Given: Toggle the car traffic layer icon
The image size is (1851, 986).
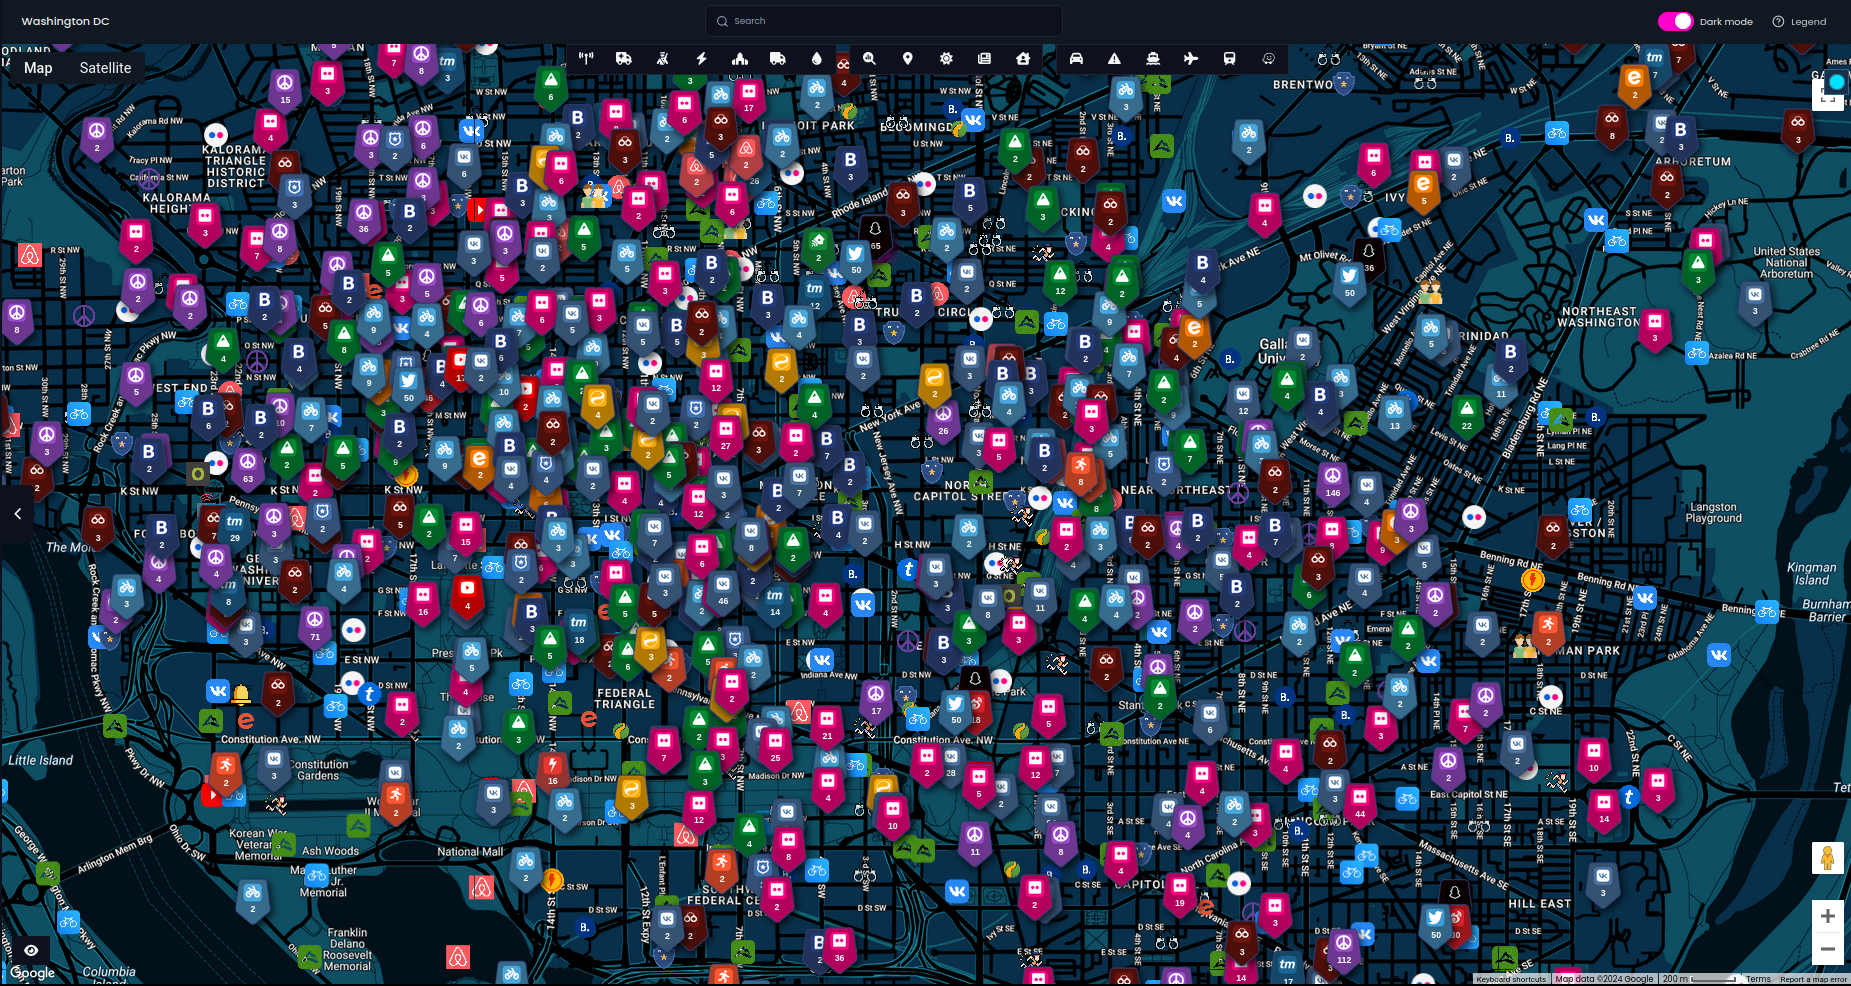Looking at the screenshot, I should [1076, 59].
